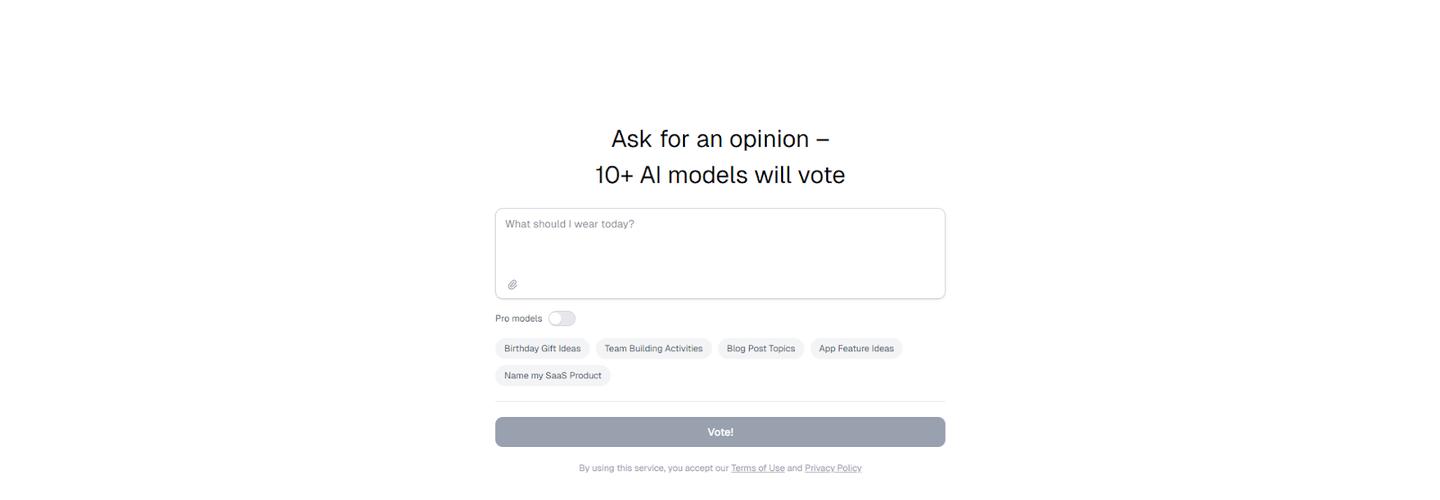Click the 'Ask for an opinion' heading

coord(720,139)
